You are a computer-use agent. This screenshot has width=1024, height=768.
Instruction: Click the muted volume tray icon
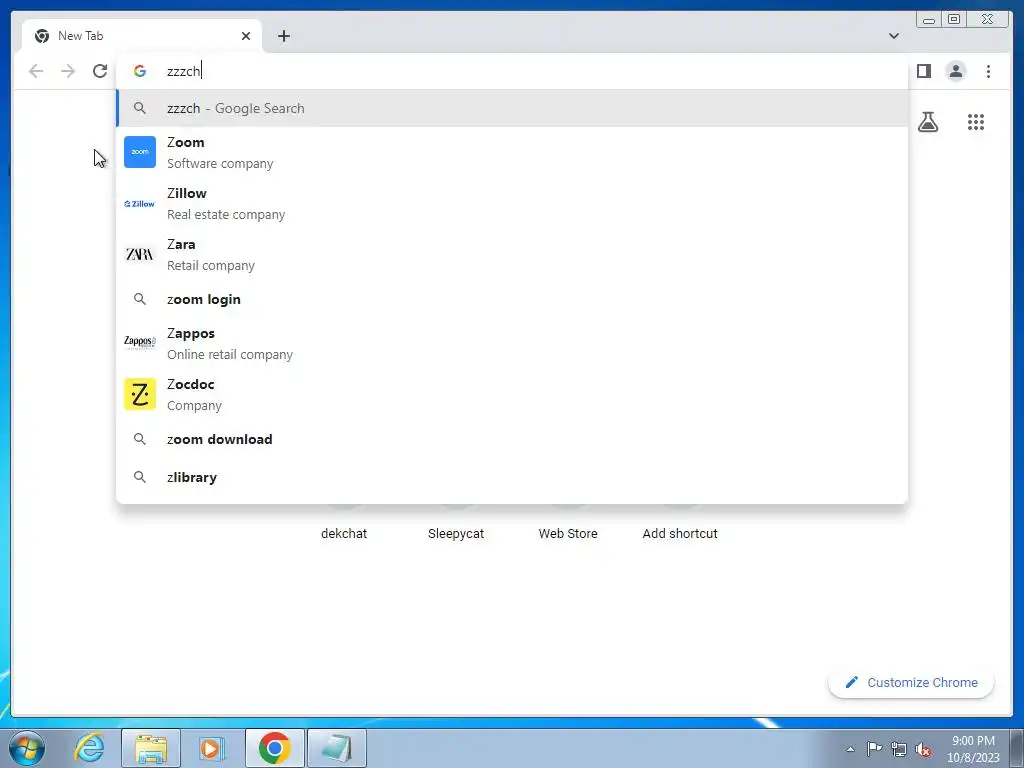(x=923, y=749)
